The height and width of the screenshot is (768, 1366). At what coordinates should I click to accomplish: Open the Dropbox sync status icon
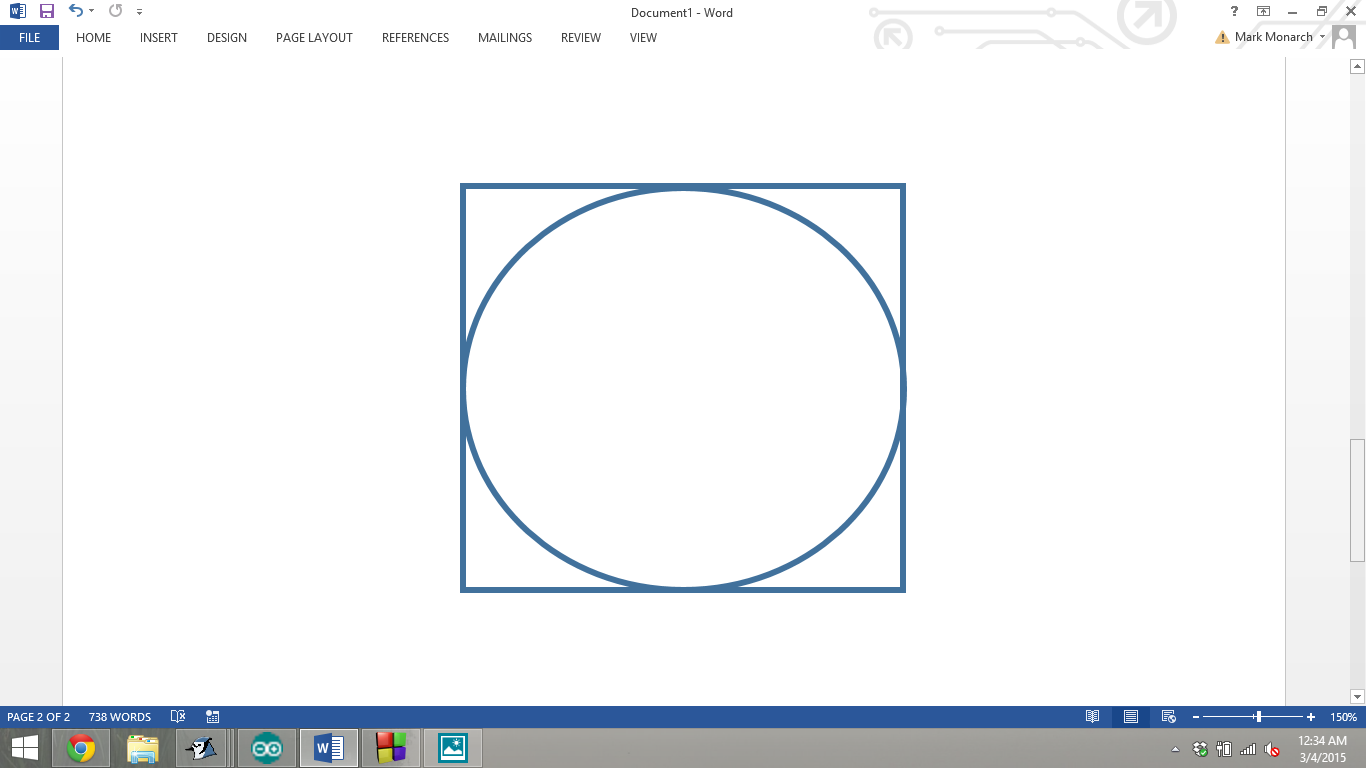coord(1199,748)
